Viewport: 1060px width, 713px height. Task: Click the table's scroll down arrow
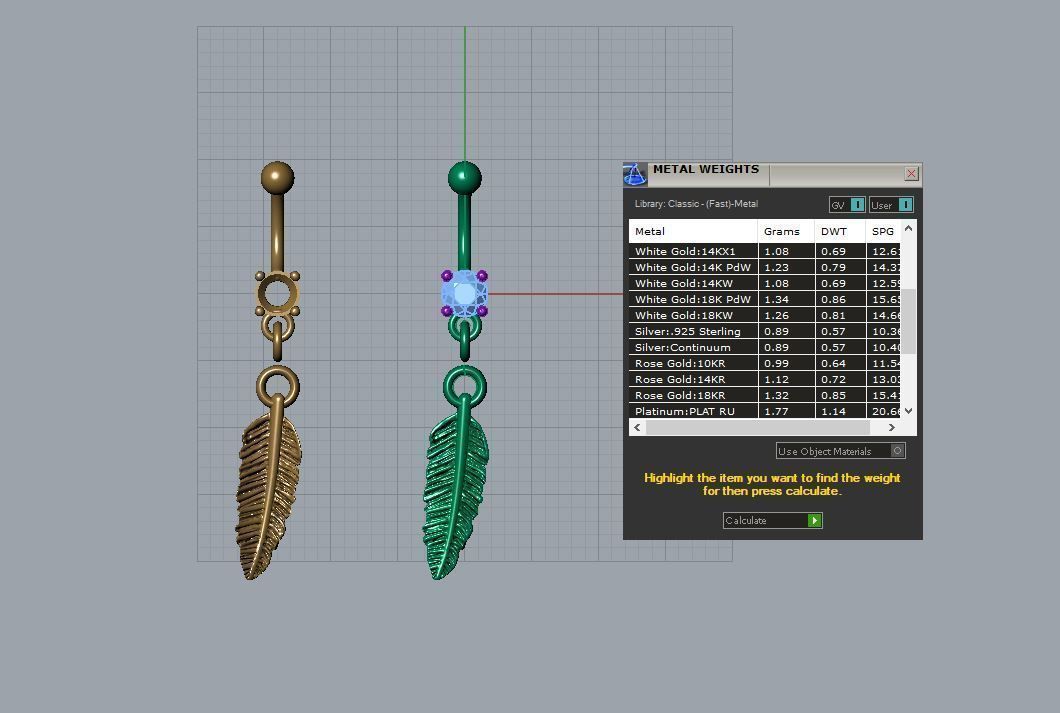(909, 410)
